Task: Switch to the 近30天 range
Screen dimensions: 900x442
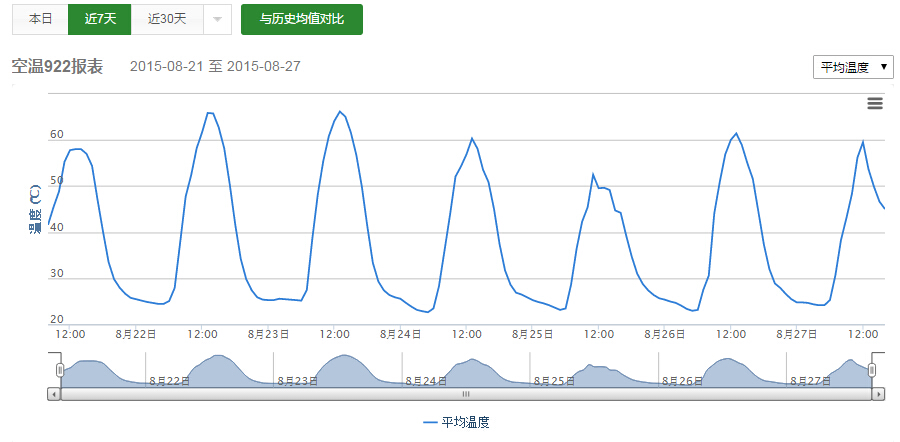Action: pyautogui.click(x=167, y=19)
